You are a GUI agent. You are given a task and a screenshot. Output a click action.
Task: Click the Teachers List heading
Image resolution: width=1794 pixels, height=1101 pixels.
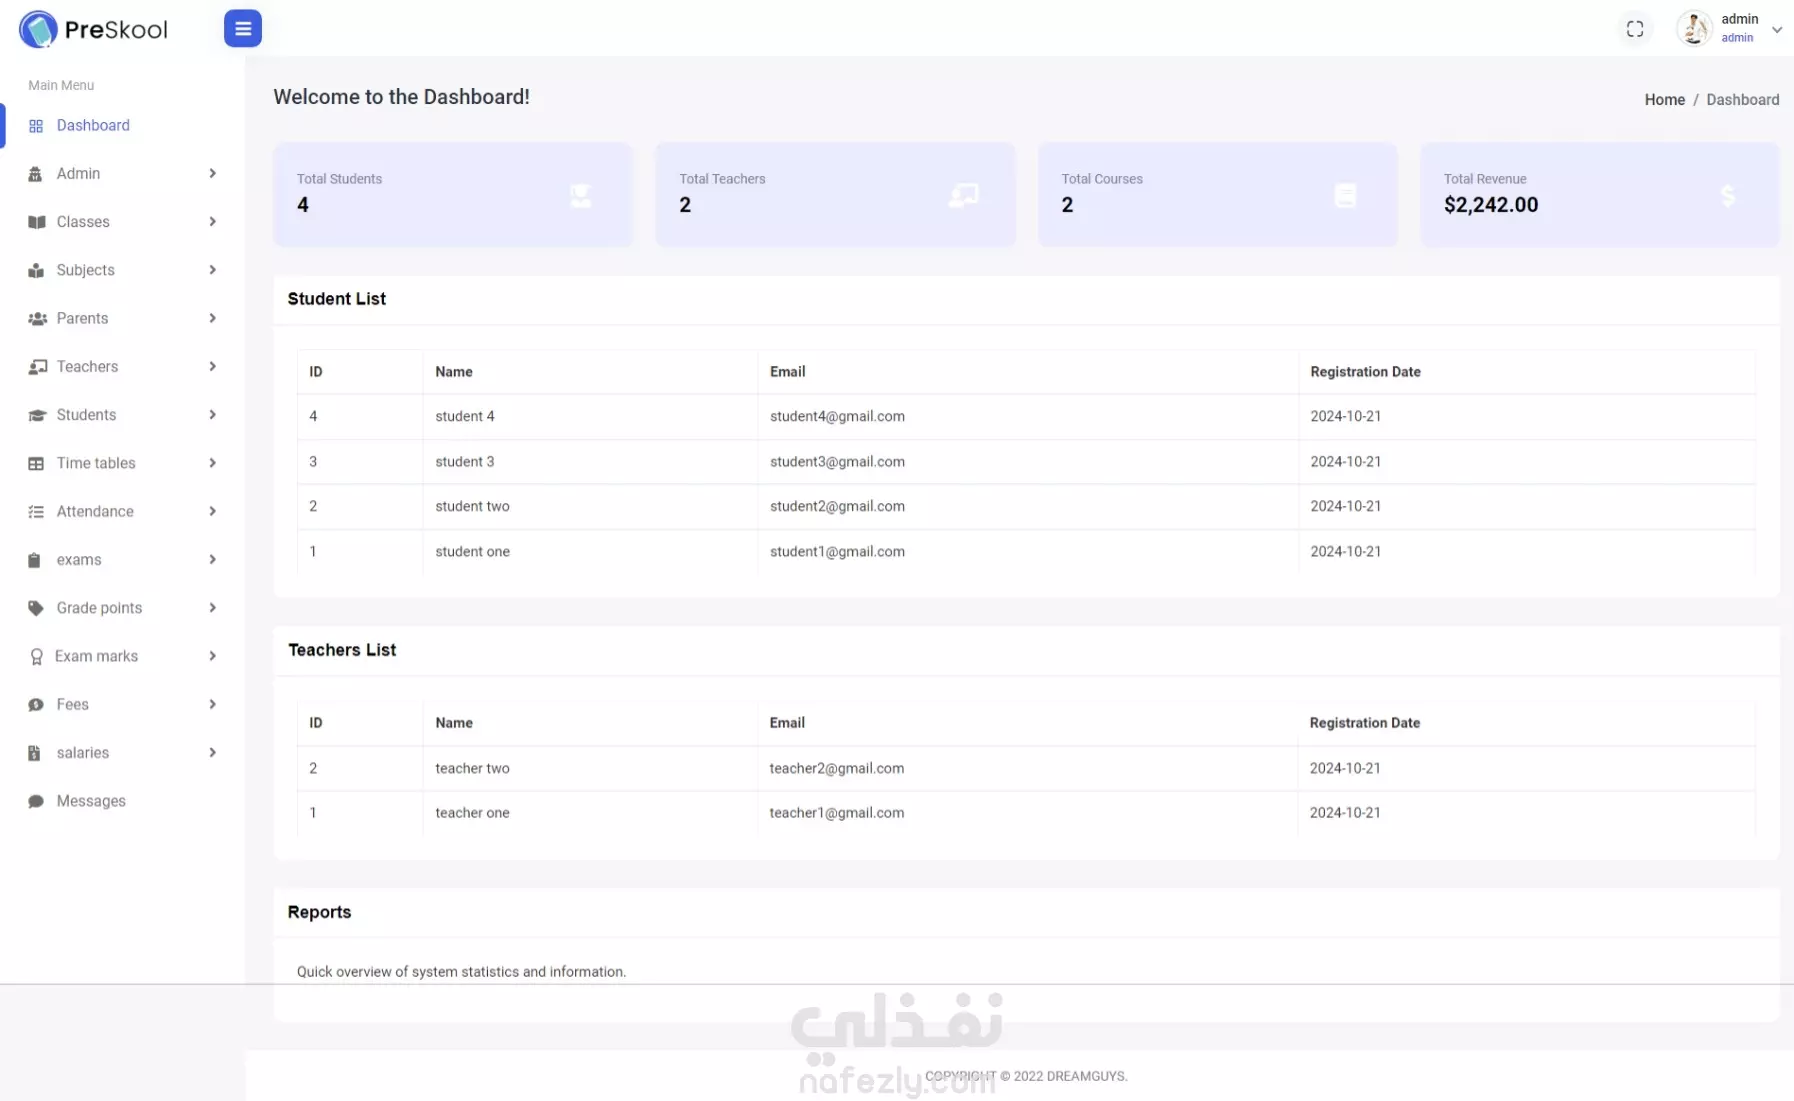pos(342,650)
